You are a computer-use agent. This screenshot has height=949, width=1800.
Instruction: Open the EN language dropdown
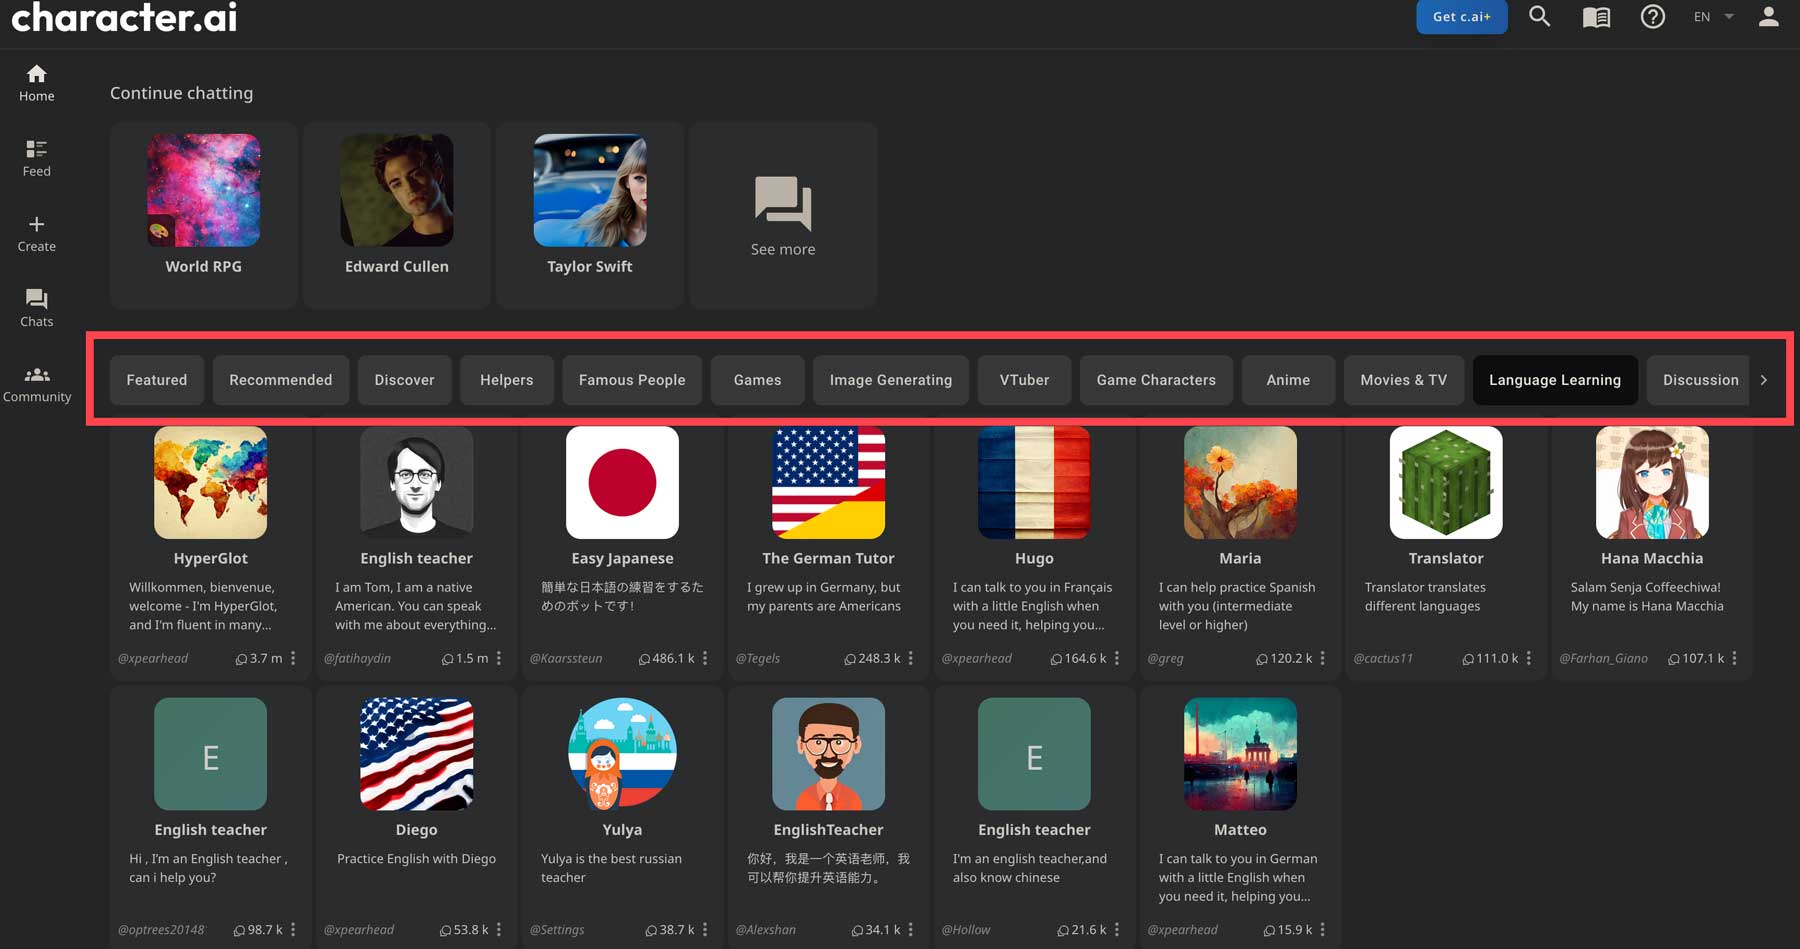(x=1712, y=16)
